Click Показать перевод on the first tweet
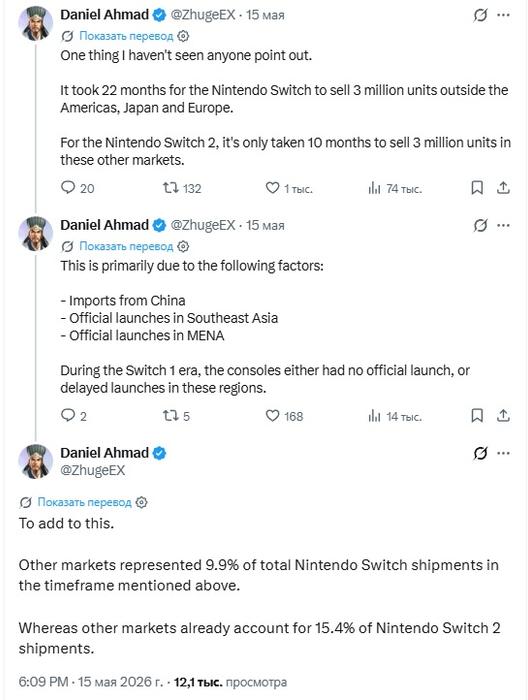The width and height of the screenshot is (528, 700). pos(126,36)
